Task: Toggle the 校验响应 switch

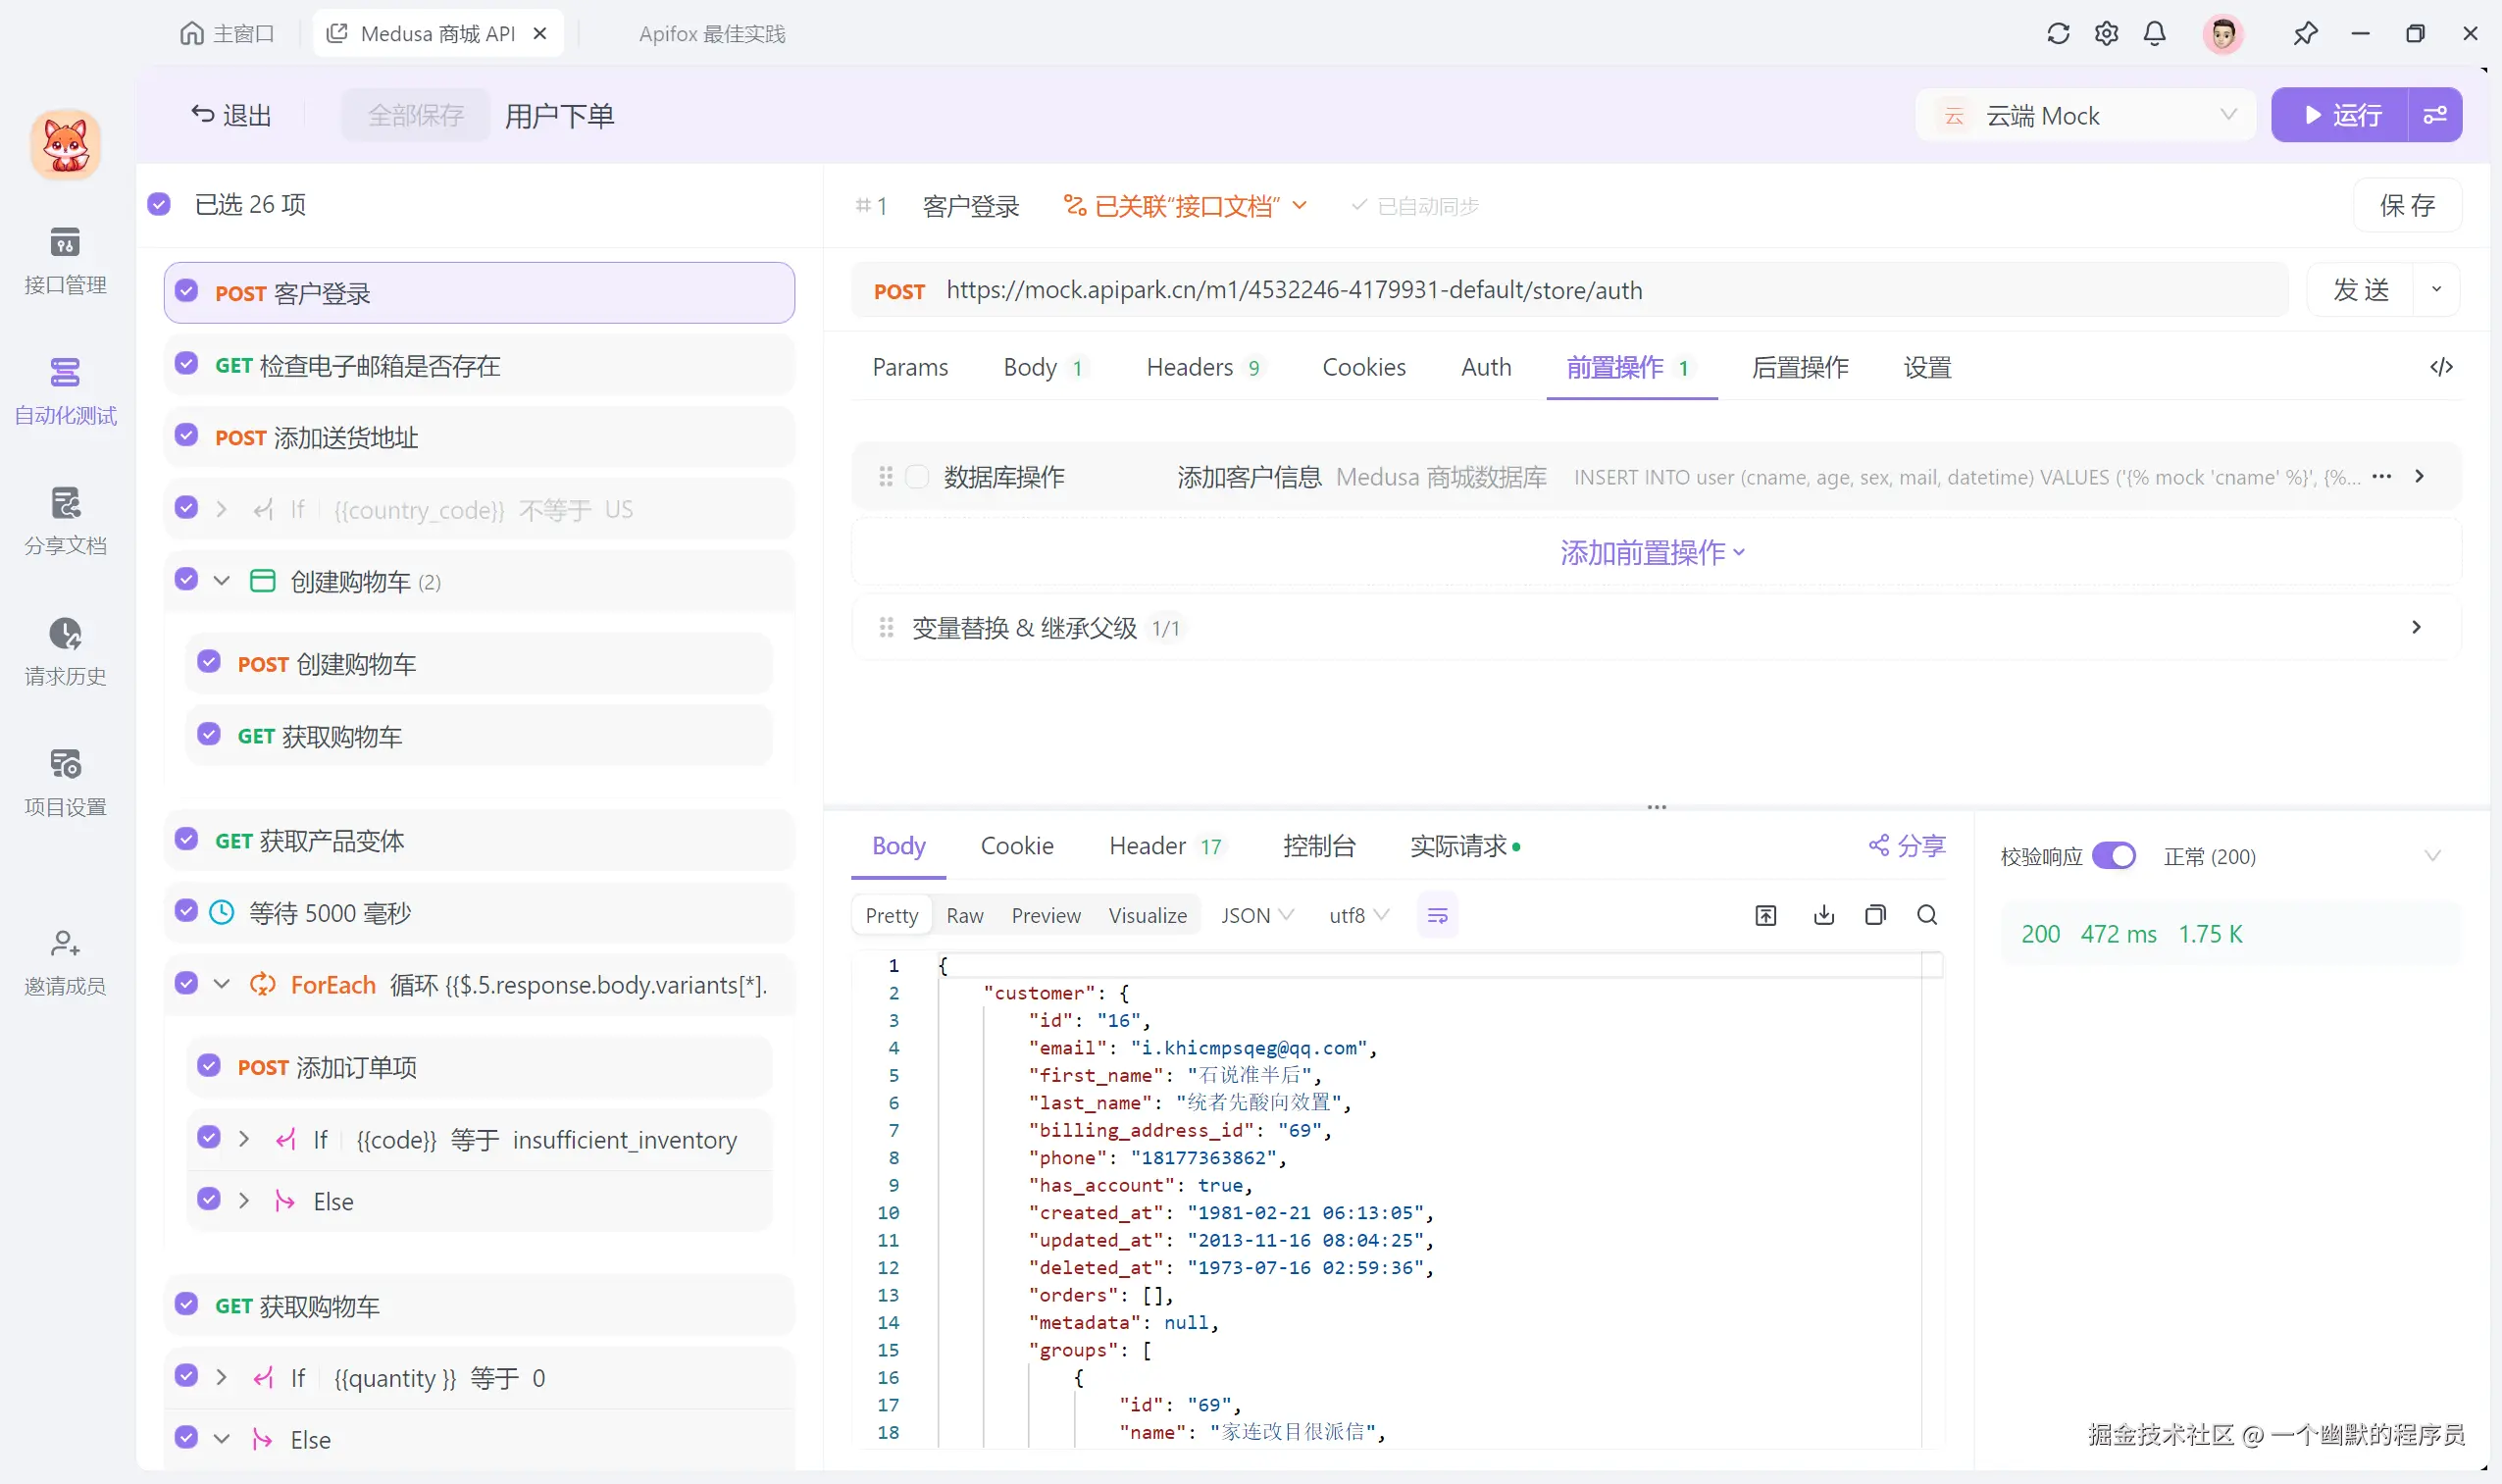Action: (x=2113, y=856)
